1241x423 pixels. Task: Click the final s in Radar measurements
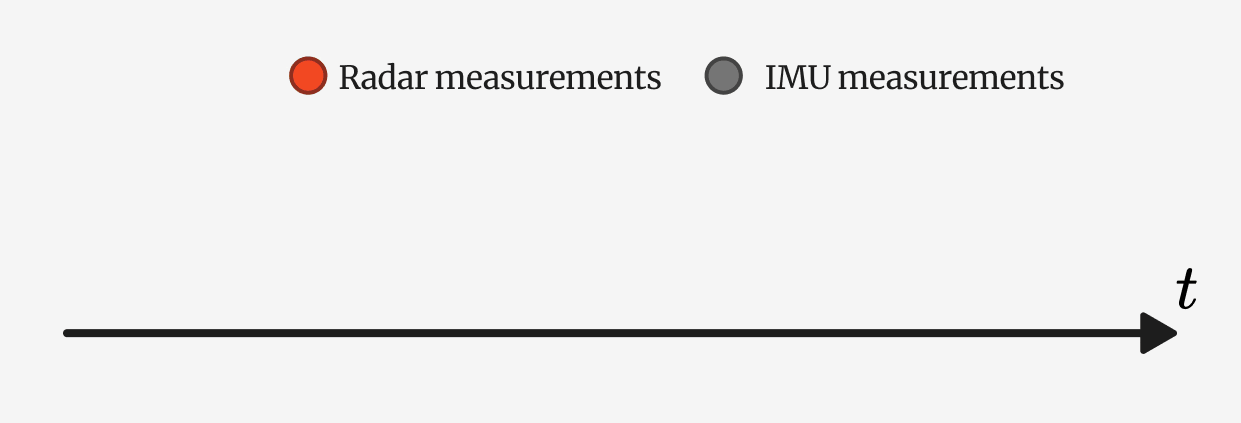click(655, 81)
